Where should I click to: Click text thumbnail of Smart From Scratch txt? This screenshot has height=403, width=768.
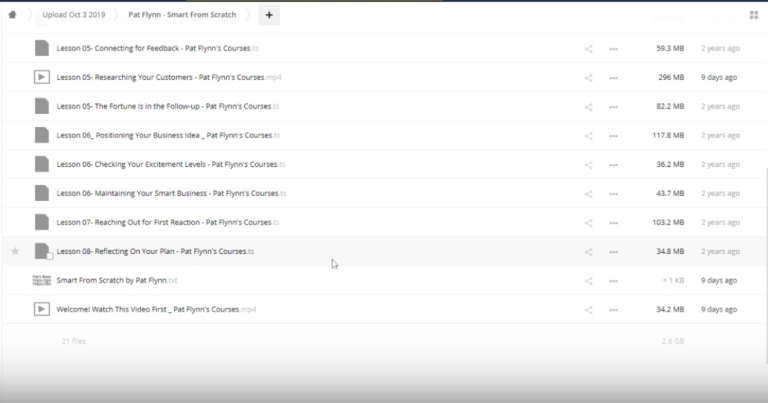click(x=42, y=280)
